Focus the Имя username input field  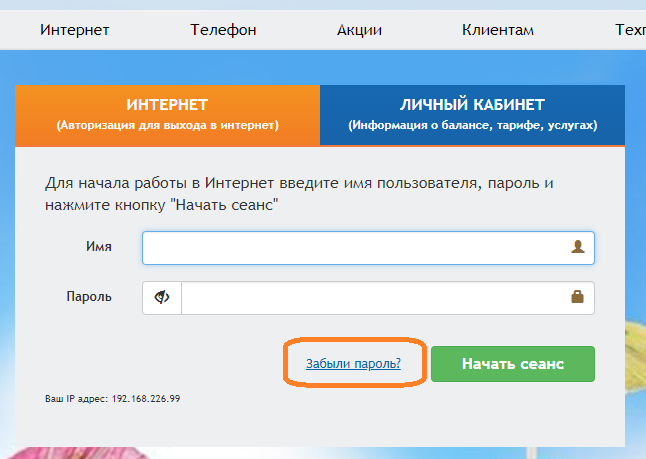(x=368, y=248)
